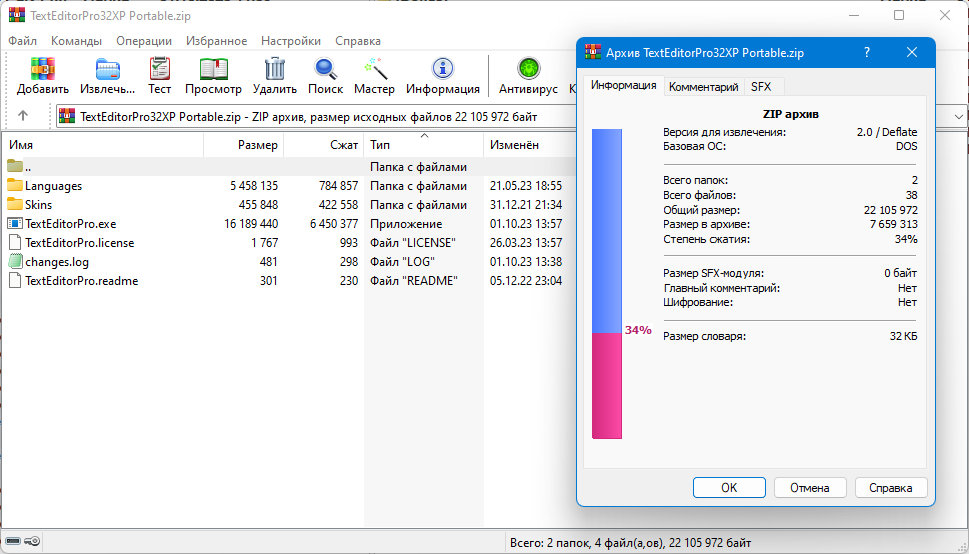Image resolution: width=969 pixels, height=554 pixels.
Task: Open the Справка menu
Action: coord(358,41)
